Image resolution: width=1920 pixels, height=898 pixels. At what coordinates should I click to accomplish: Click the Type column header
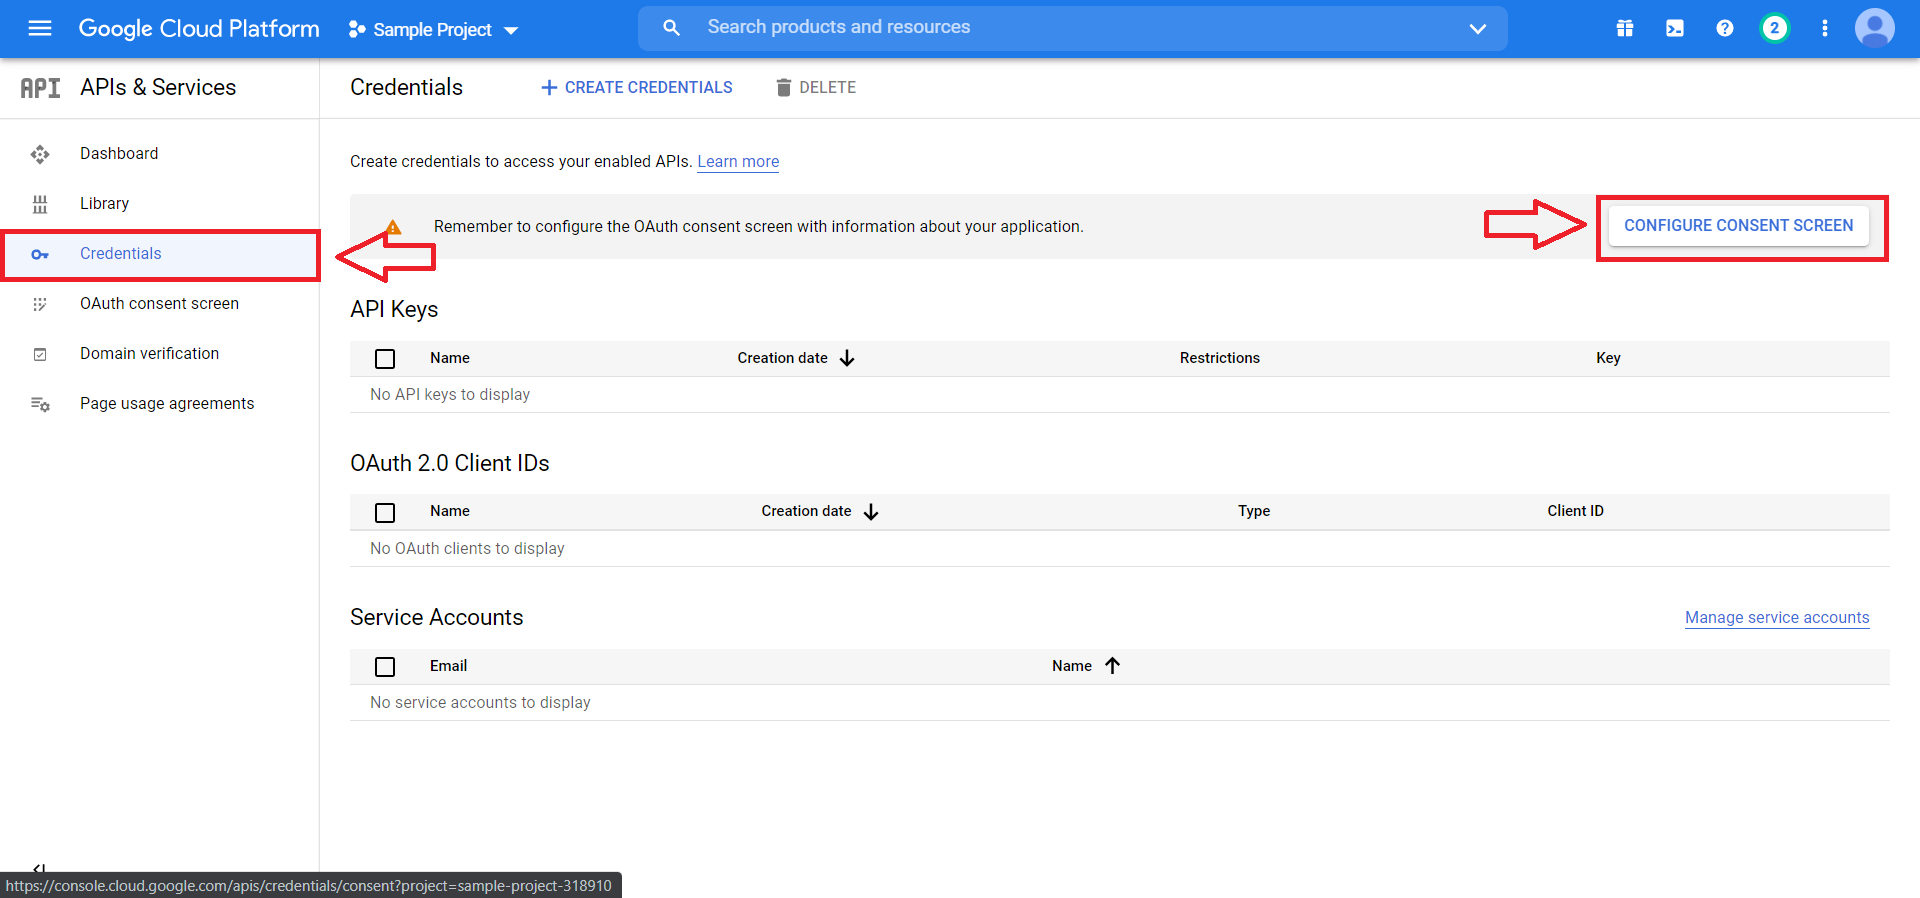pos(1254,511)
